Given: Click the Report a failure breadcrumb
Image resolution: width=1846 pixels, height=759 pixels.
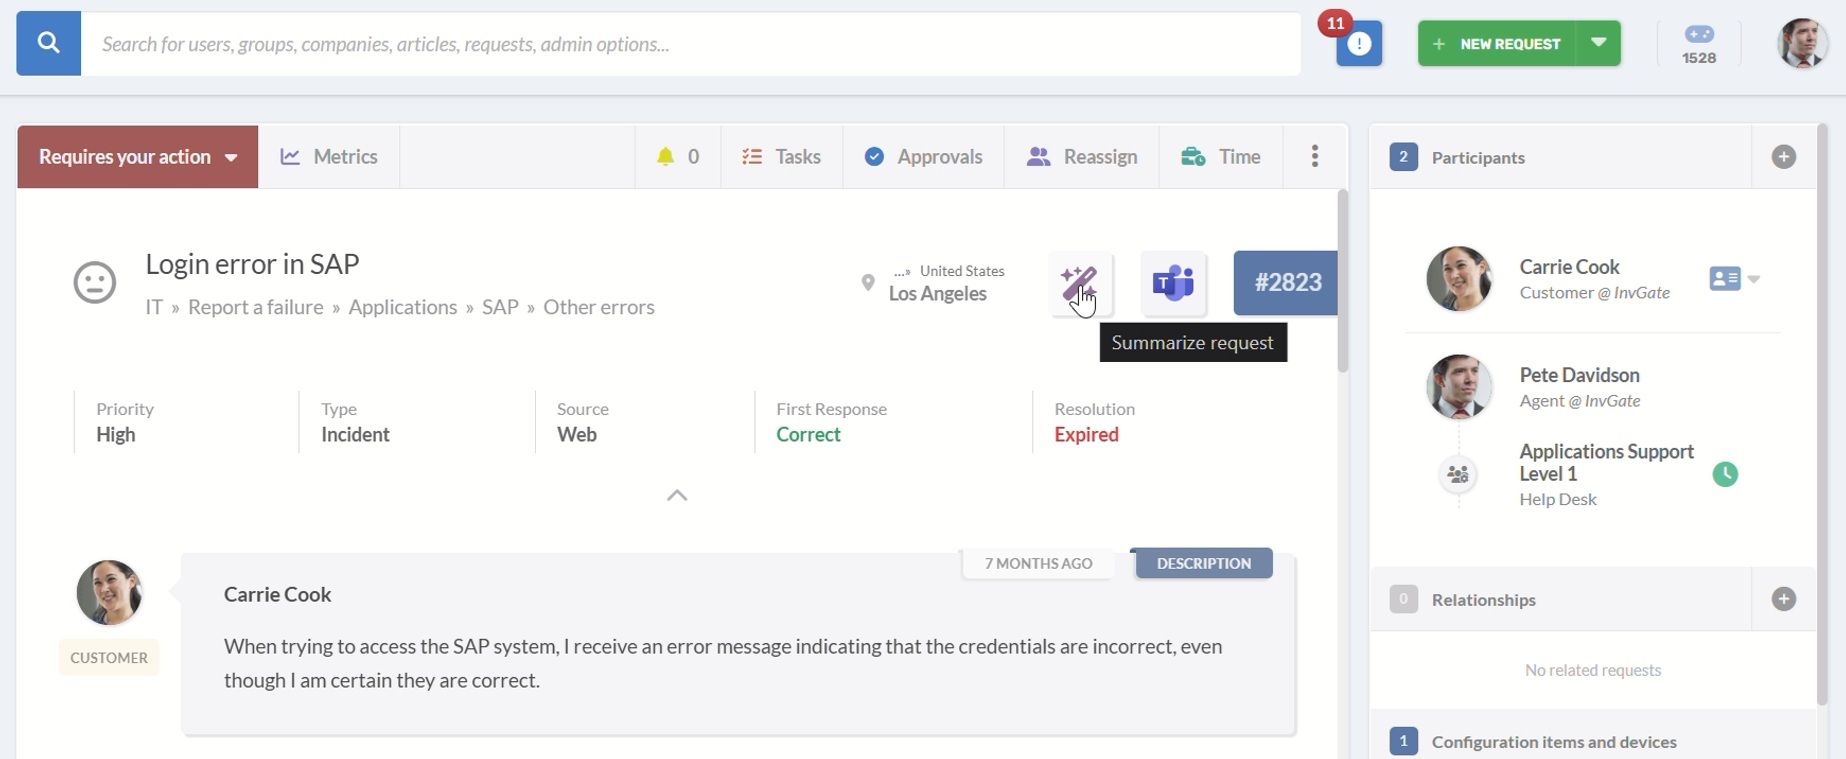Looking at the screenshot, I should [256, 307].
